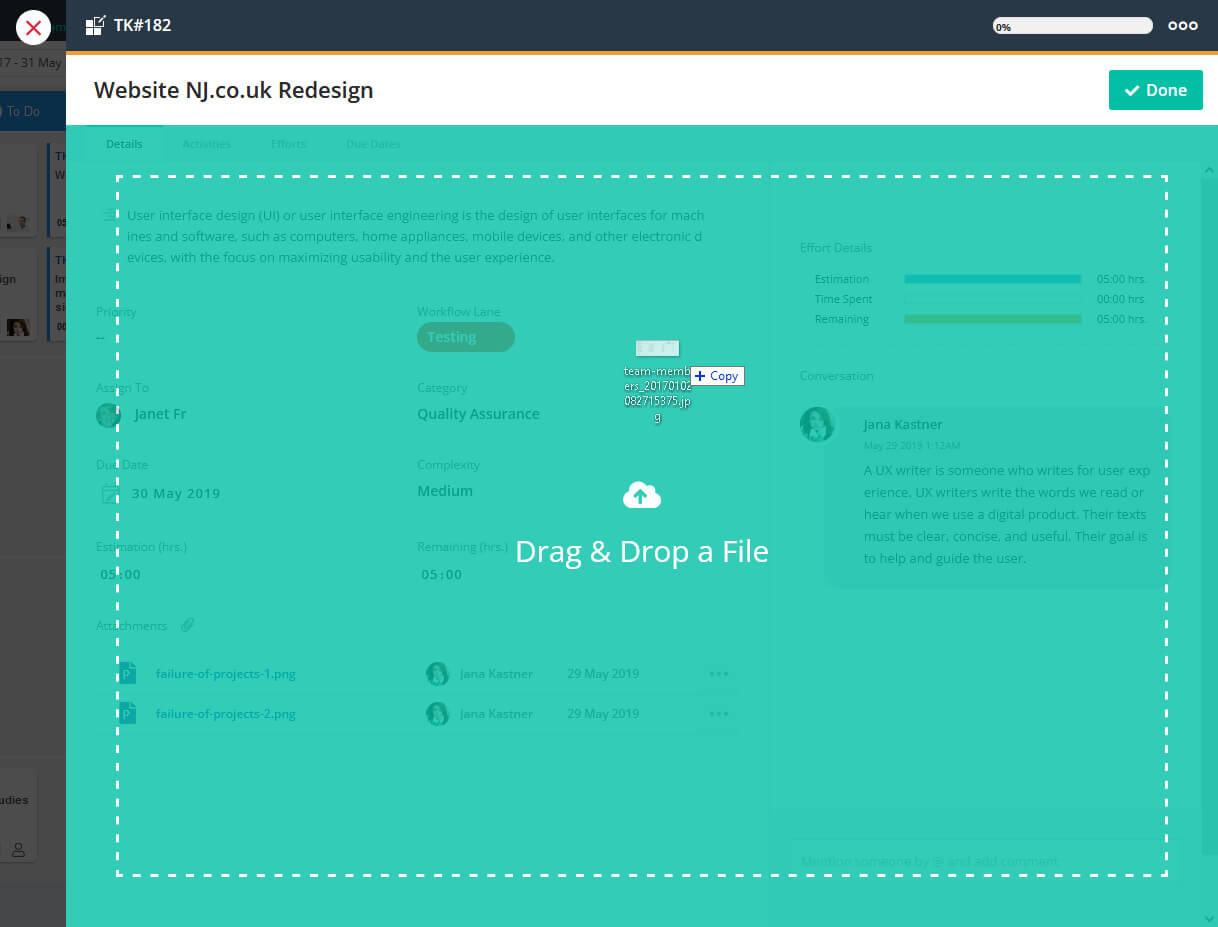1218x927 pixels.
Task: Click the 0% task progress bar
Action: coord(1072,27)
